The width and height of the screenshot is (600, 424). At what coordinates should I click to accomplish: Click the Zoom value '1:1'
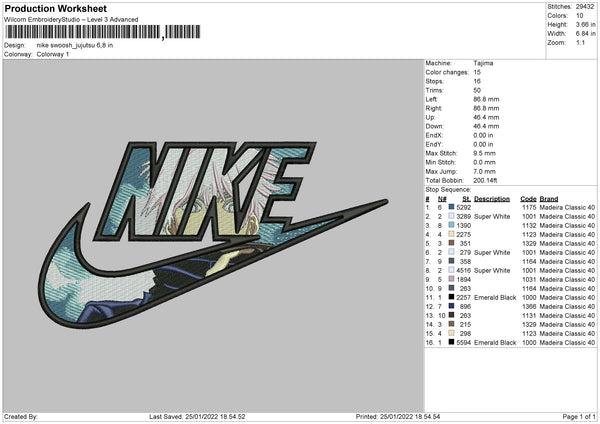point(580,42)
